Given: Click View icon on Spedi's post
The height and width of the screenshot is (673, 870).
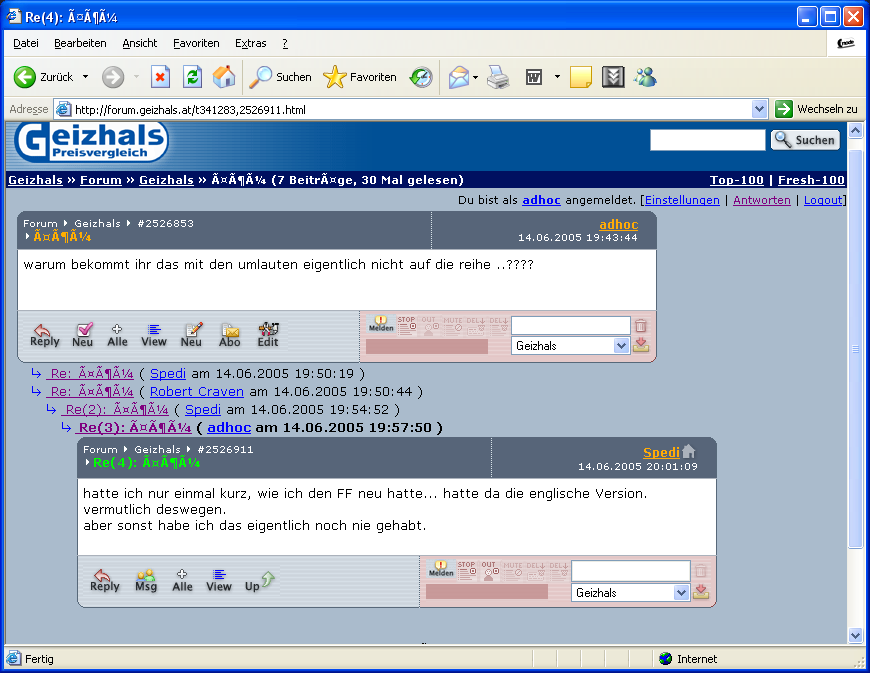Looking at the screenshot, I should [x=219, y=580].
